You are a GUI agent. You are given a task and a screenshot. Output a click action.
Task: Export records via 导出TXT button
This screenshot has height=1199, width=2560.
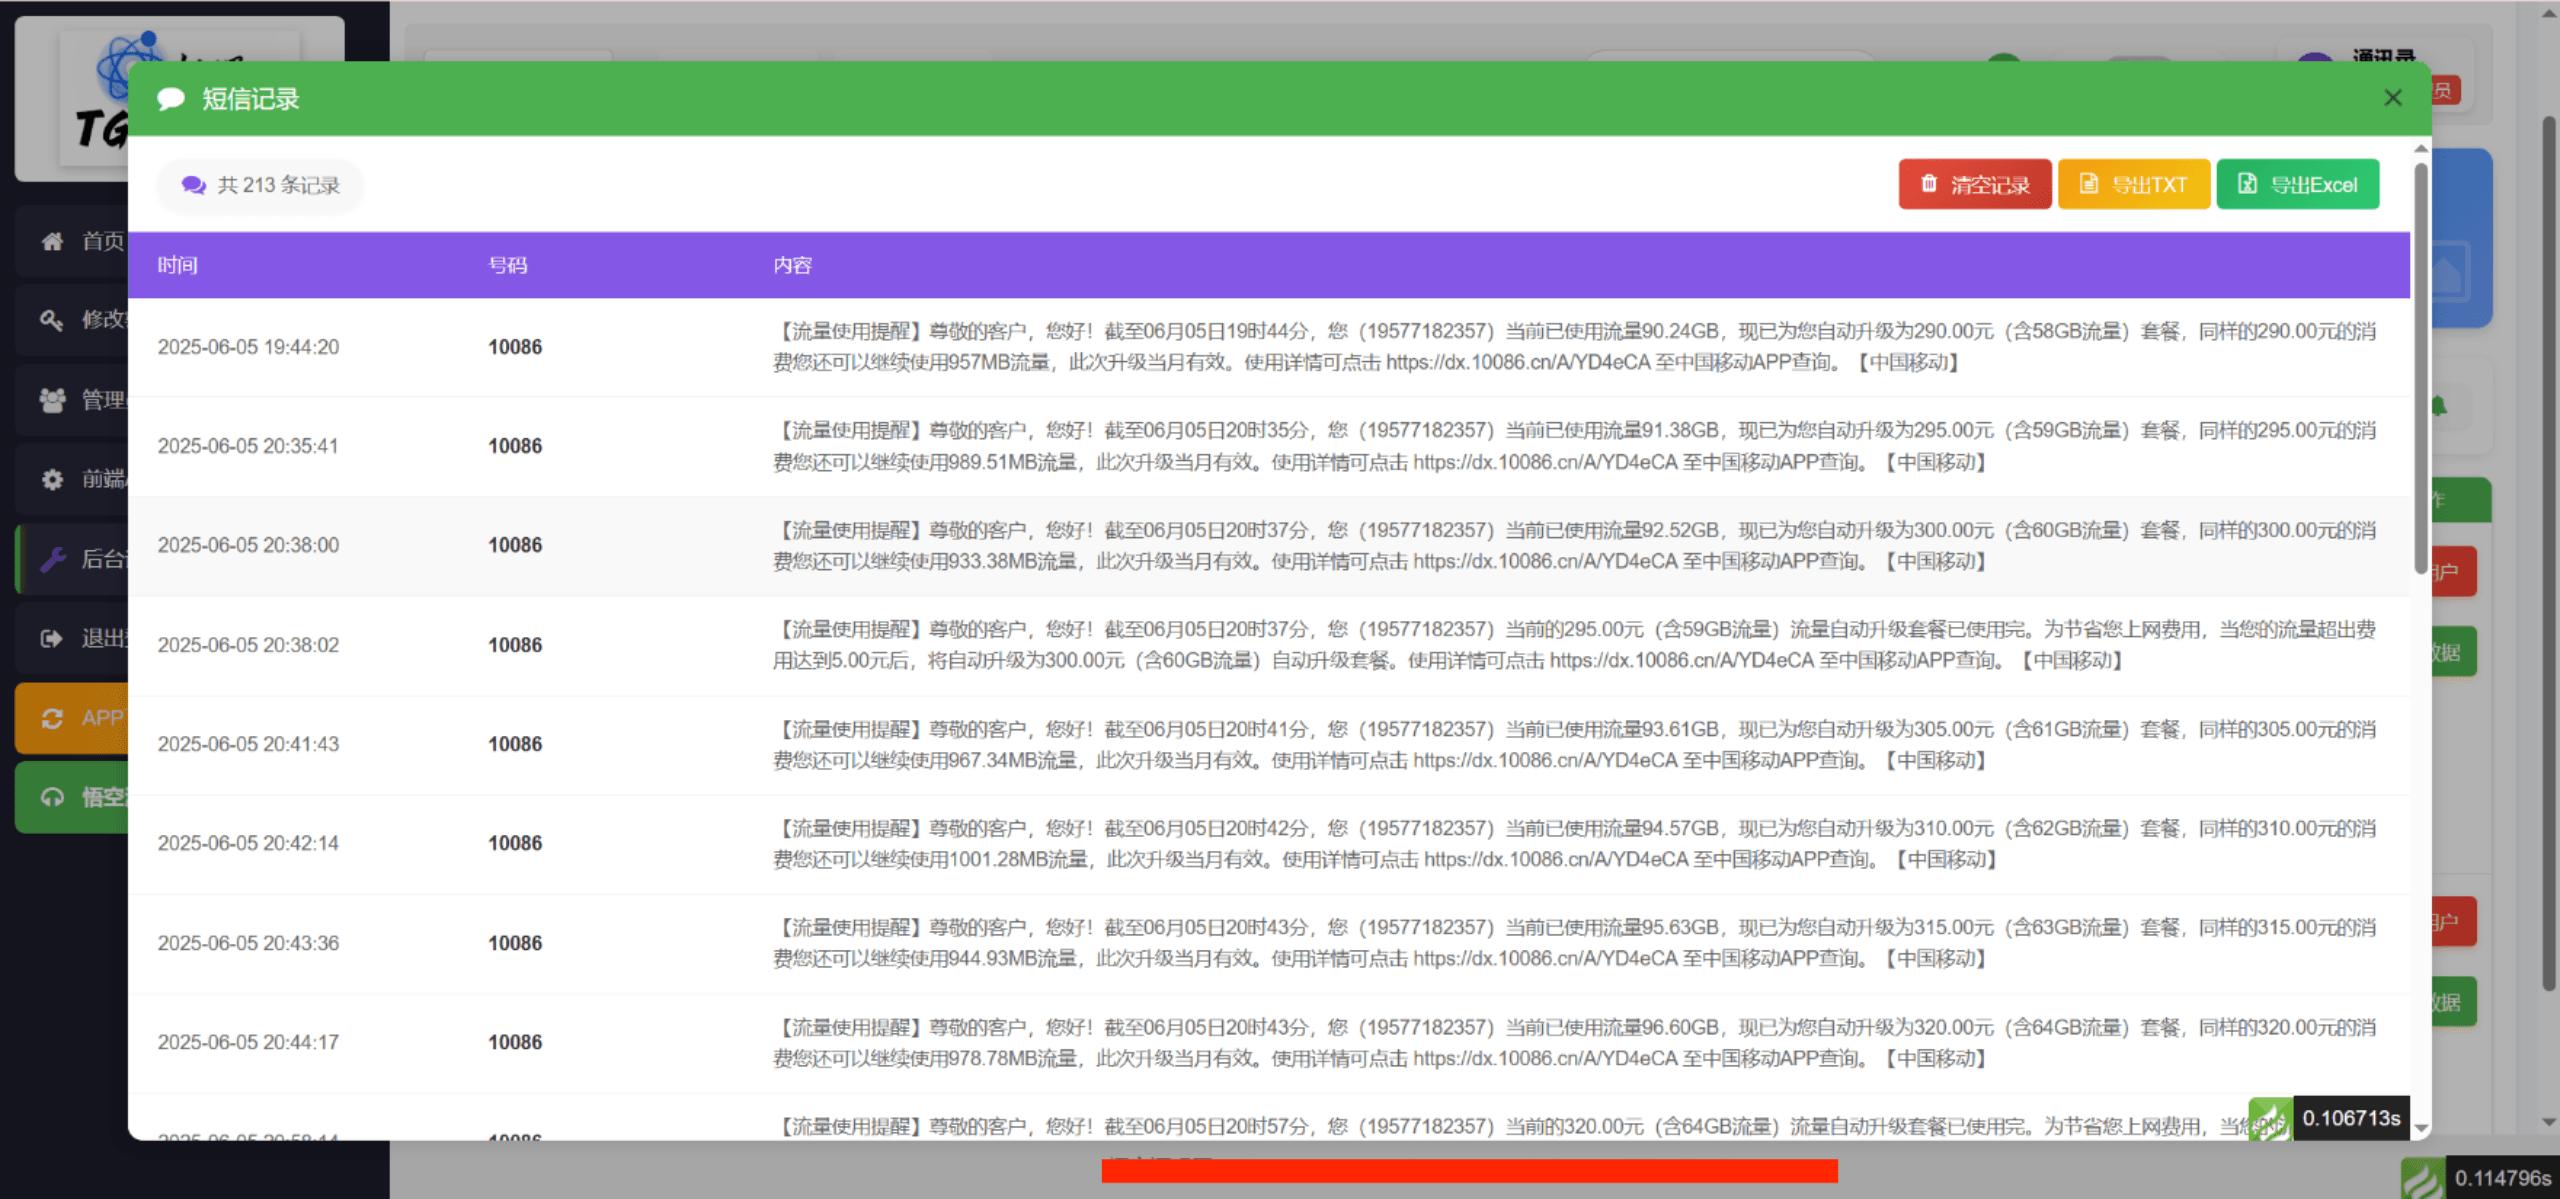pos(2133,184)
